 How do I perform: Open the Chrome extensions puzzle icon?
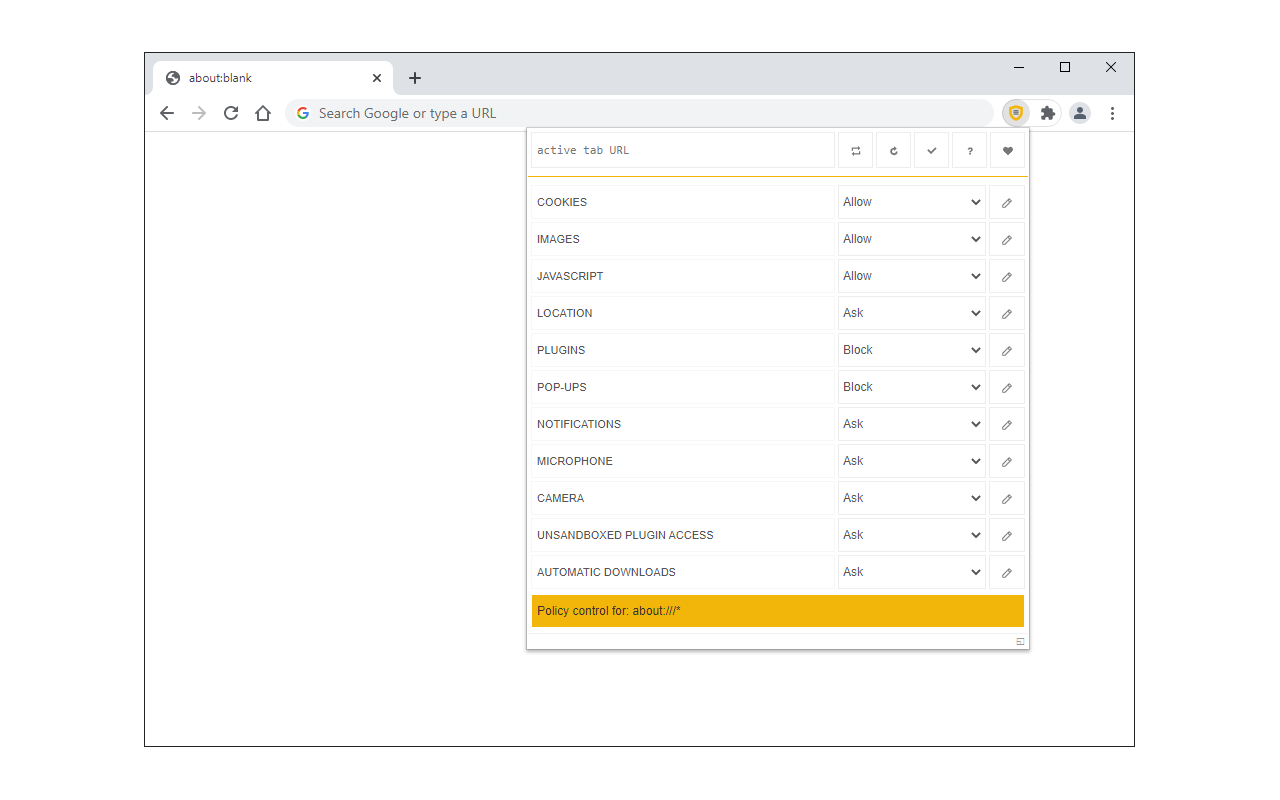coord(1047,113)
